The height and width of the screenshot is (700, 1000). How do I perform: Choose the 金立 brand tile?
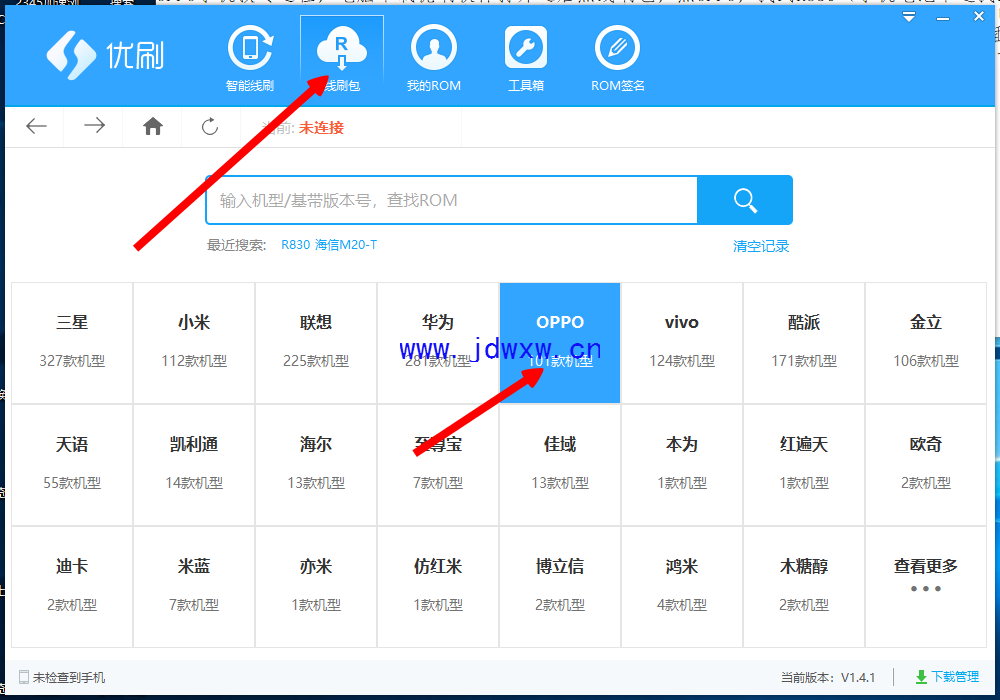coord(926,343)
